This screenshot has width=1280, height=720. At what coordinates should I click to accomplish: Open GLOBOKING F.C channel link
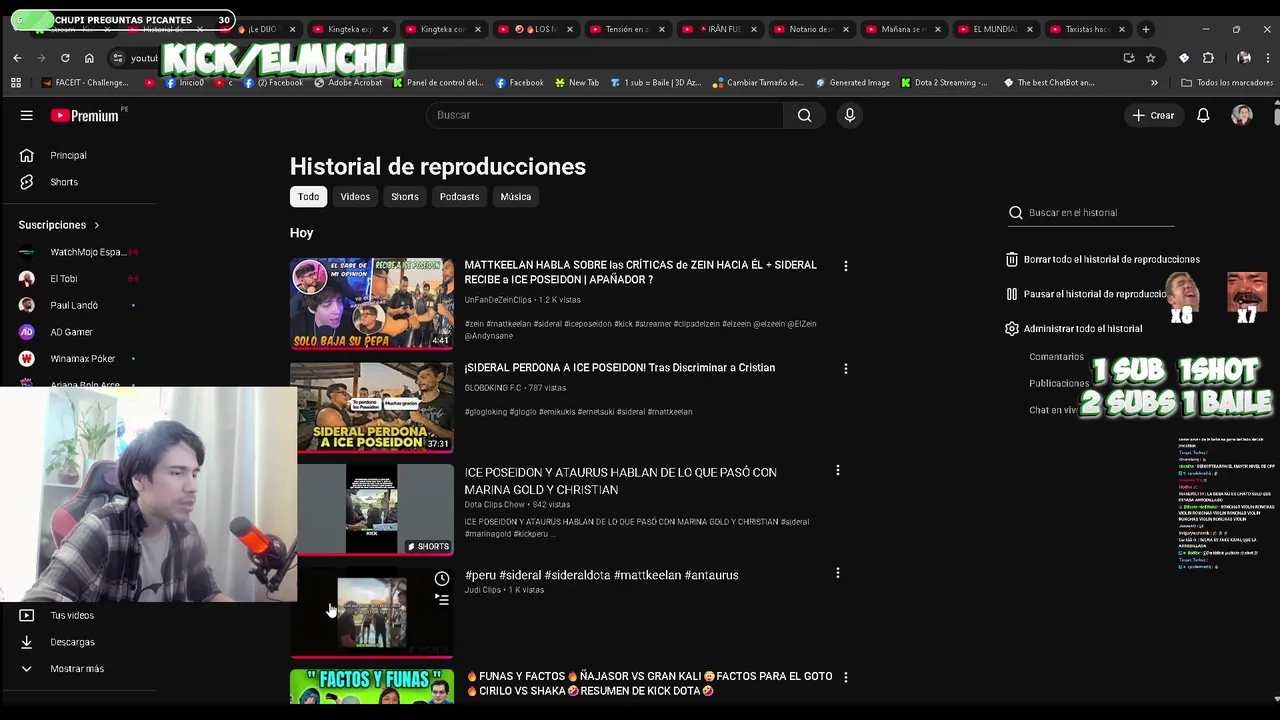[x=494, y=388]
